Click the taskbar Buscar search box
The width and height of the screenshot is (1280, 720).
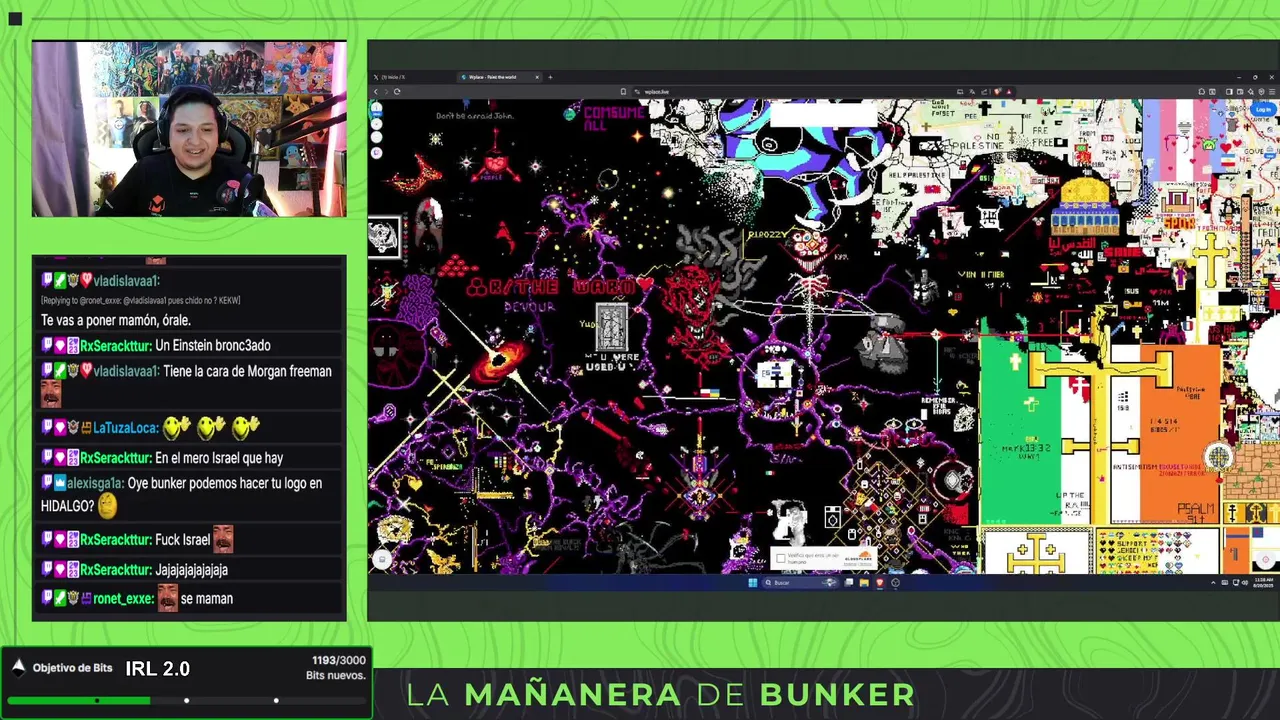800,582
